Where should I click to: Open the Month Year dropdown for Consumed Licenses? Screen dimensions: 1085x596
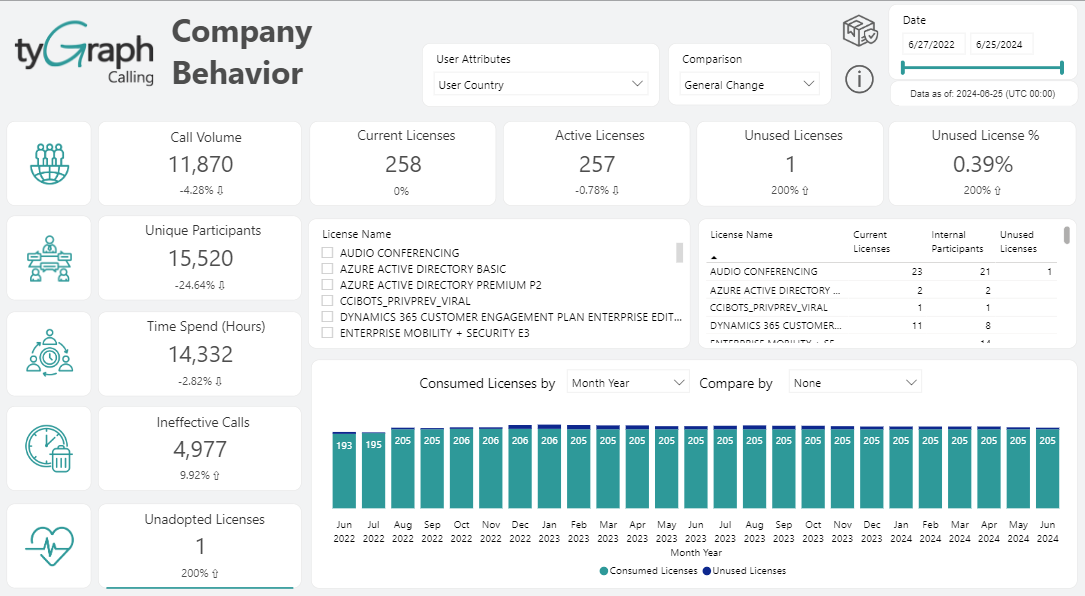[x=628, y=383]
